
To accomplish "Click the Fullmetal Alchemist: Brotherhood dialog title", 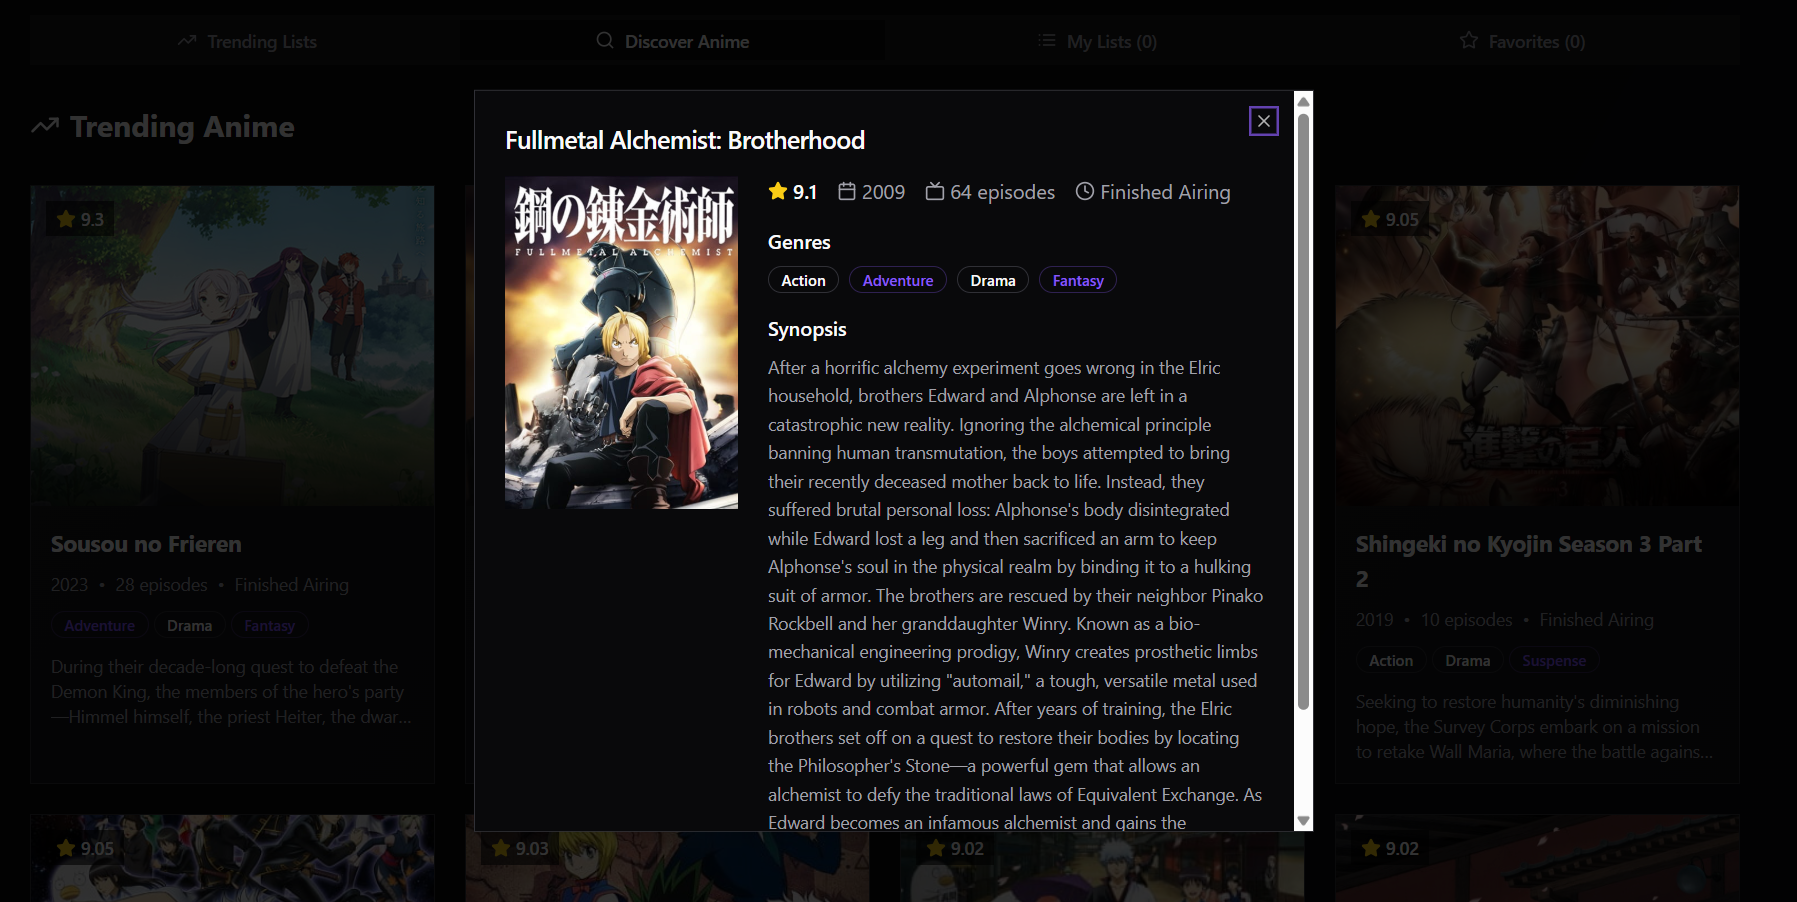I will [x=685, y=140].
